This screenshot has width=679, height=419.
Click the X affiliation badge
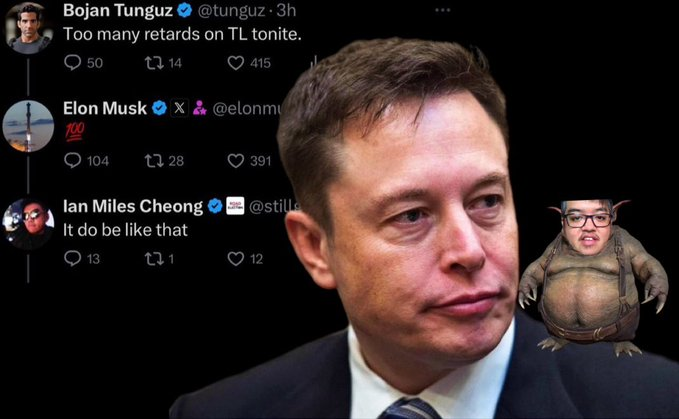click(x=179, y=108)
